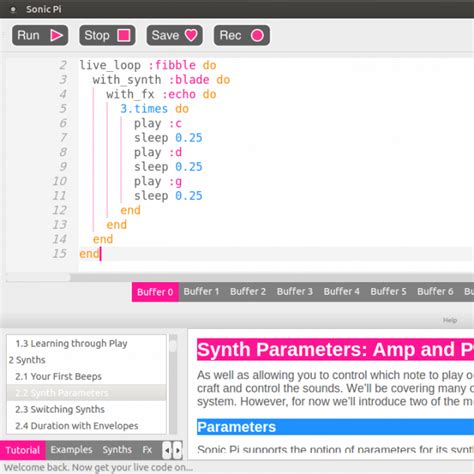Open the Examples tab
Screen dimensions: 474x474
click(x=71, y=450)
